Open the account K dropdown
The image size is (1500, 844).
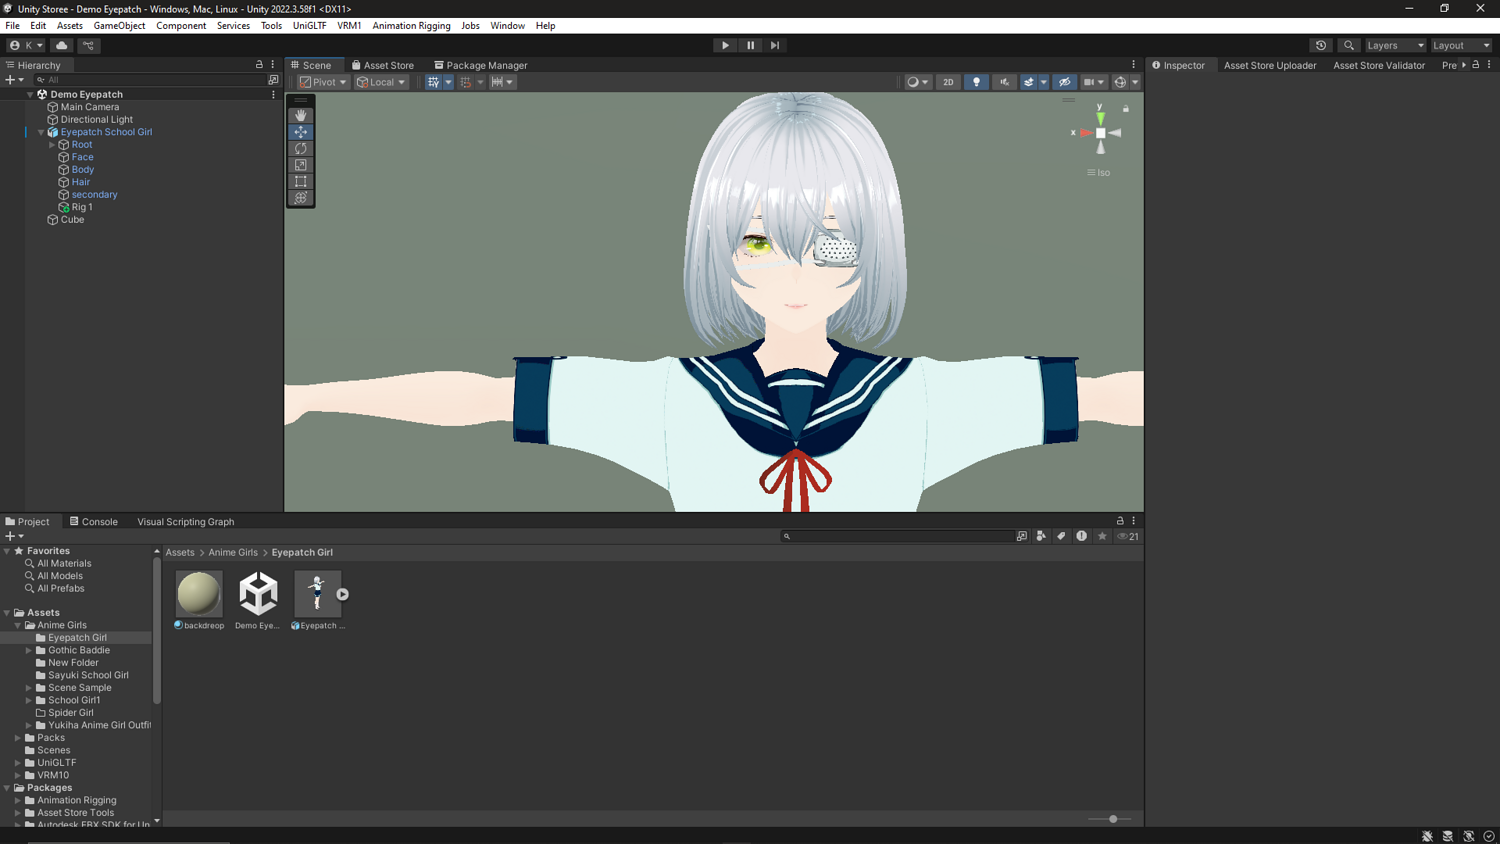coord(26,45)
